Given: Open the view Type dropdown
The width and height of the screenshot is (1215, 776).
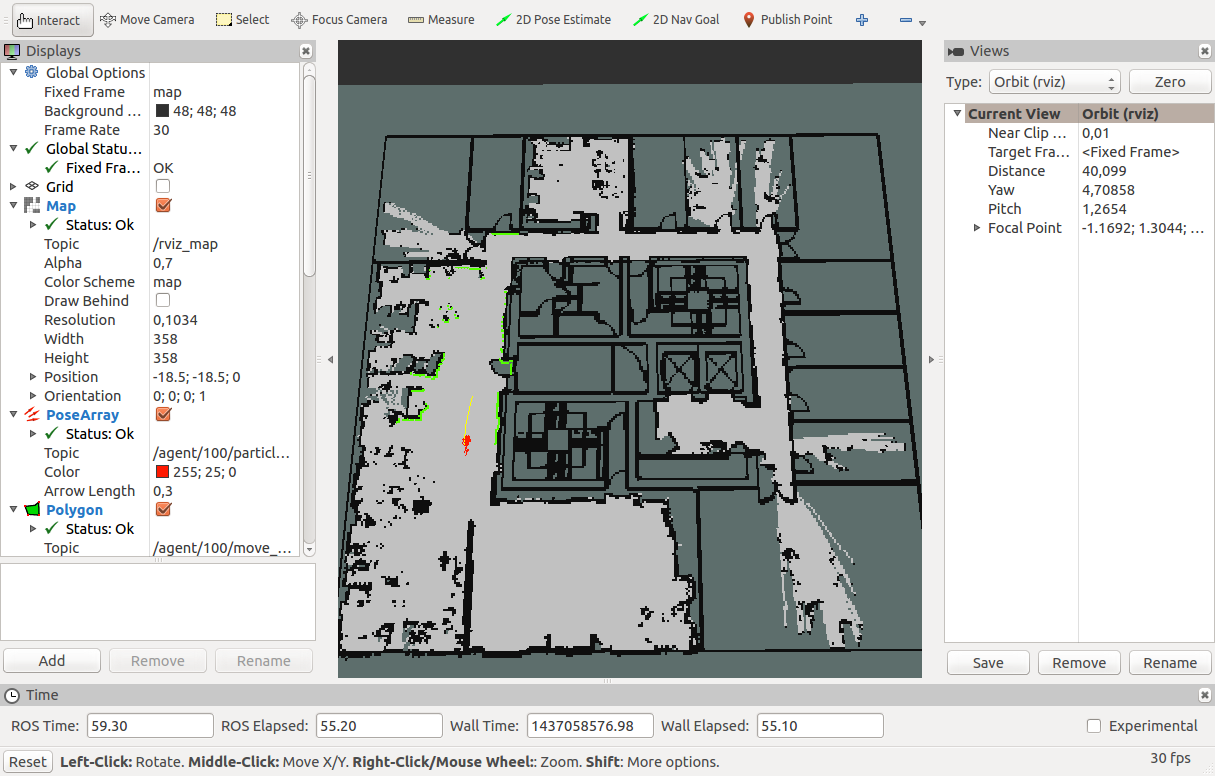Looking at the screenshot, I should tap(1054, 82).
